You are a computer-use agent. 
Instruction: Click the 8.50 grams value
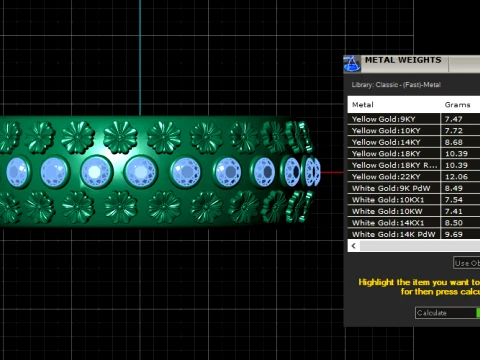453,223
